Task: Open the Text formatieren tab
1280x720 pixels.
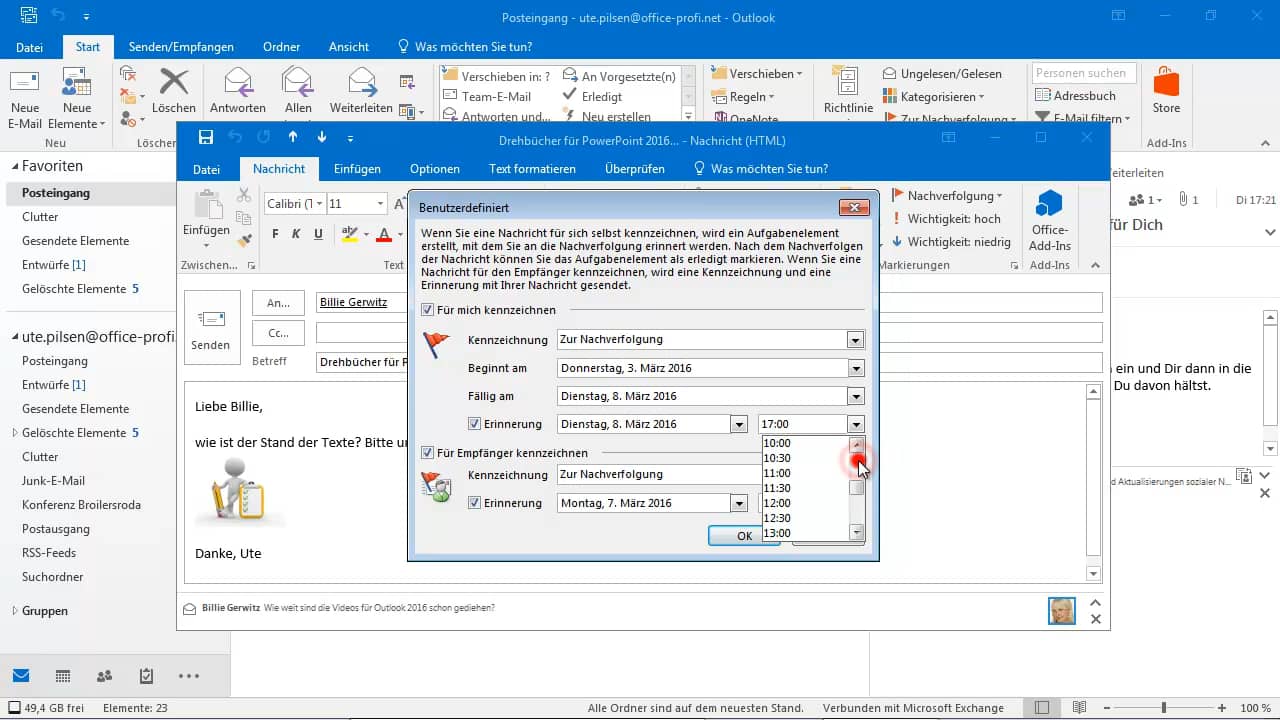Action: coord(532,169)
